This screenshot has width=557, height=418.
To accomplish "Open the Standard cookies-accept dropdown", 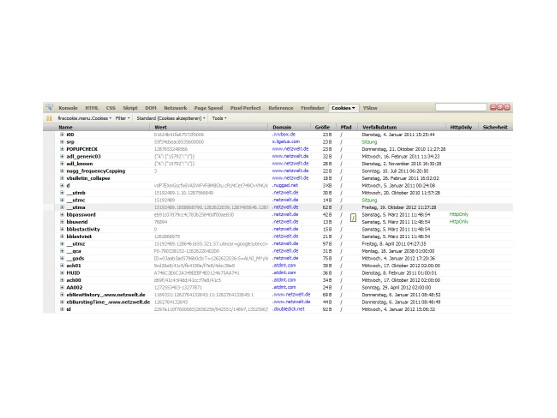I will pos(171,118).
